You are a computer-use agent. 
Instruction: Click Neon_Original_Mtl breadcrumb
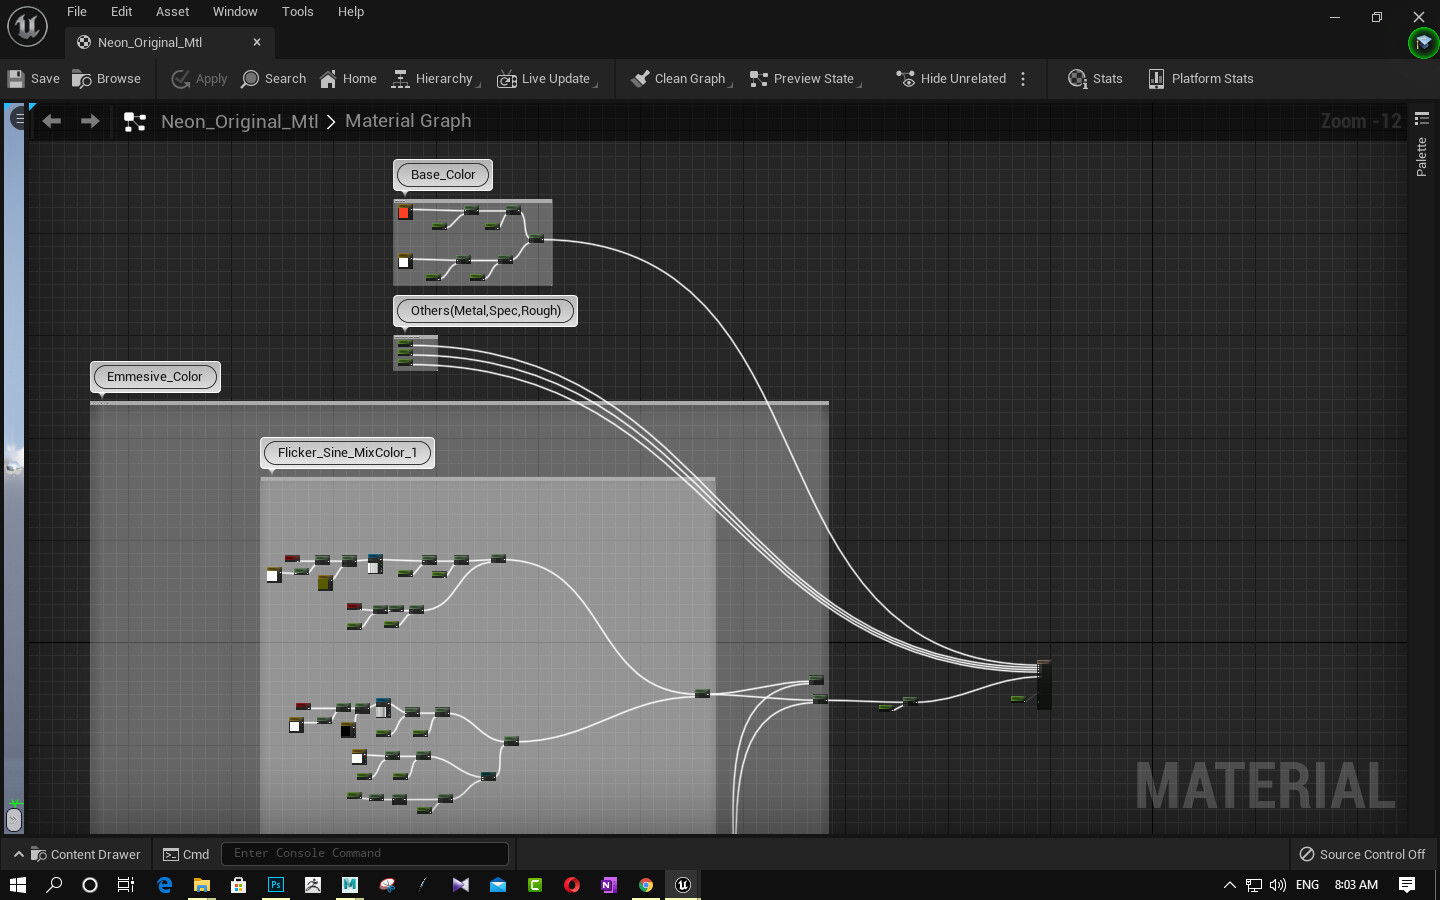coord(240,121)
